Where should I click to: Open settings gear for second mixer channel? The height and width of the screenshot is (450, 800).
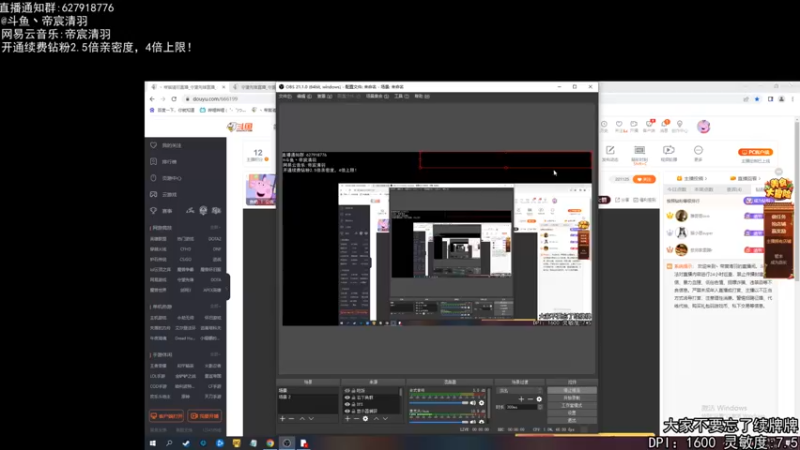pyautogui.click(x=481, y=422)
